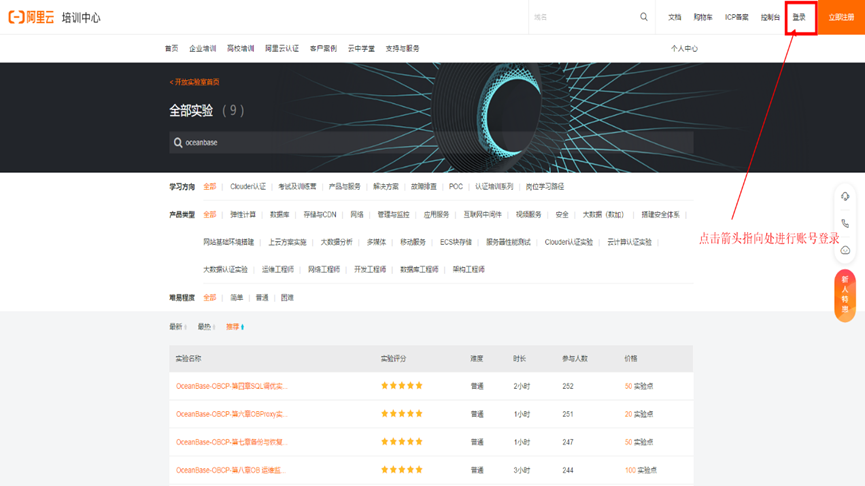The image size is (865, 486).
Task: Filter product type 应用服务
Action: click(x=436, y=215)
